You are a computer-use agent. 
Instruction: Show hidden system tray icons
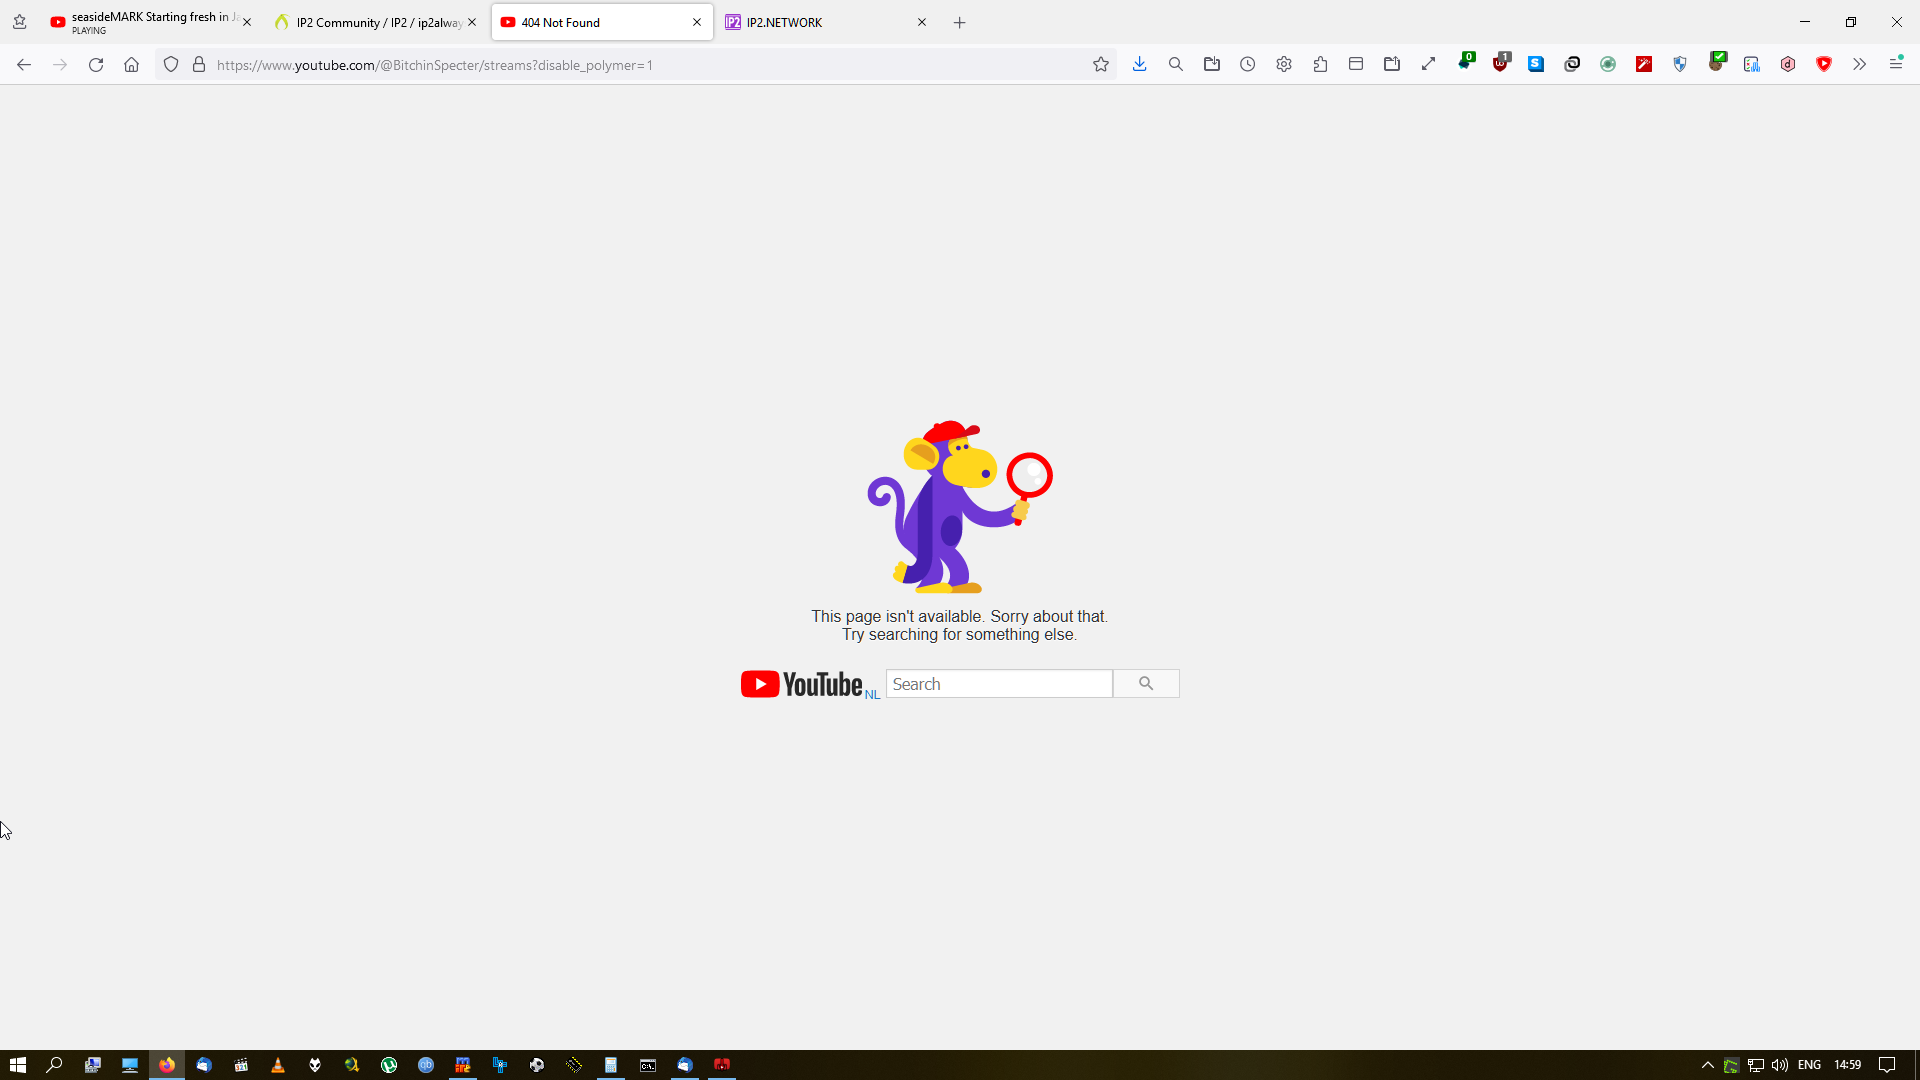(1708, 1065)
